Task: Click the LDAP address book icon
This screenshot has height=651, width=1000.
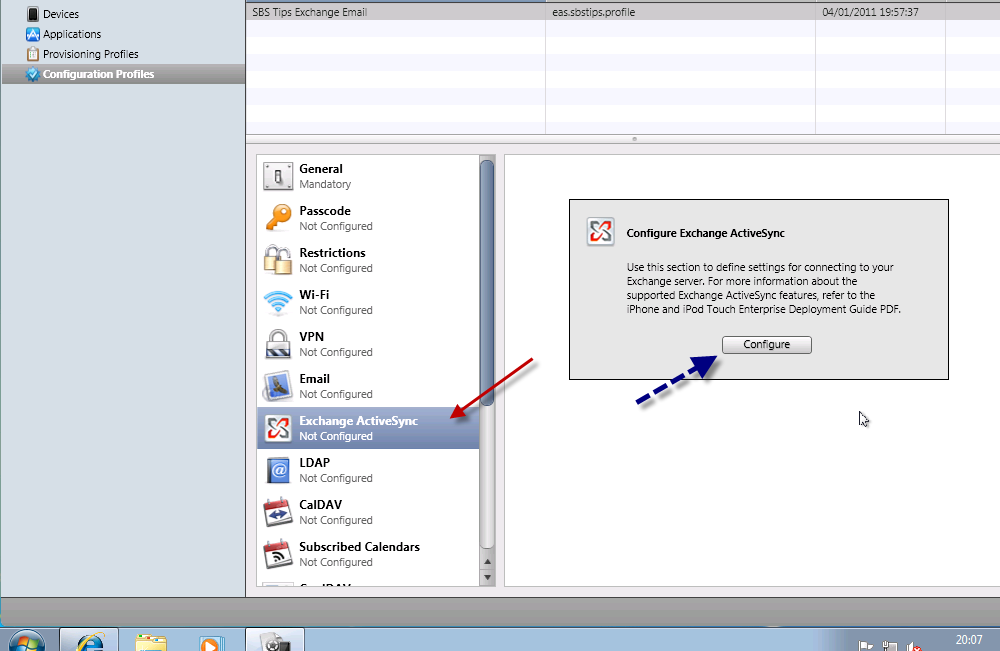Action: pyautogui.click(x=277, y=470)
